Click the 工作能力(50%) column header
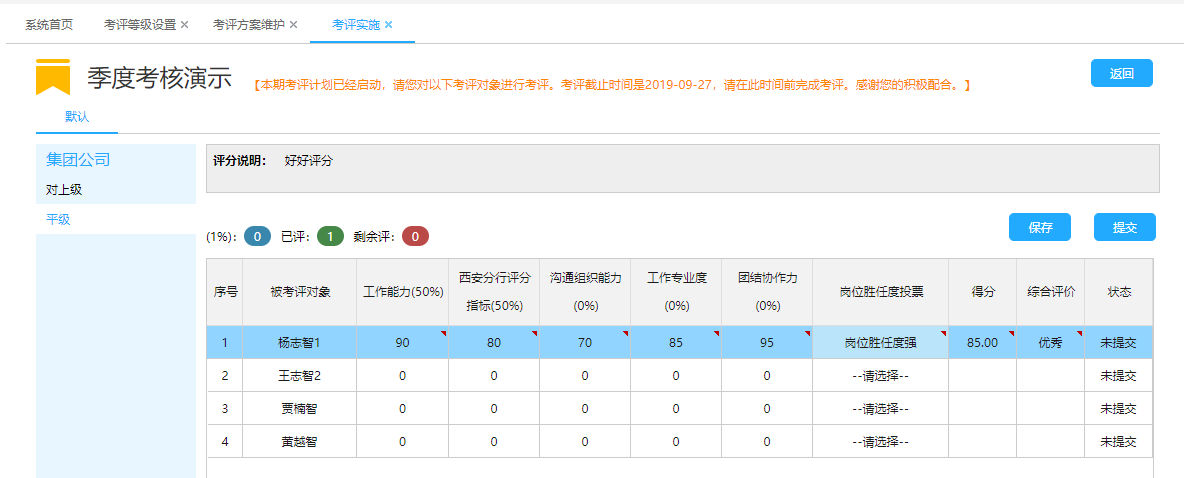1184x478 pixels. pos(402,292)
